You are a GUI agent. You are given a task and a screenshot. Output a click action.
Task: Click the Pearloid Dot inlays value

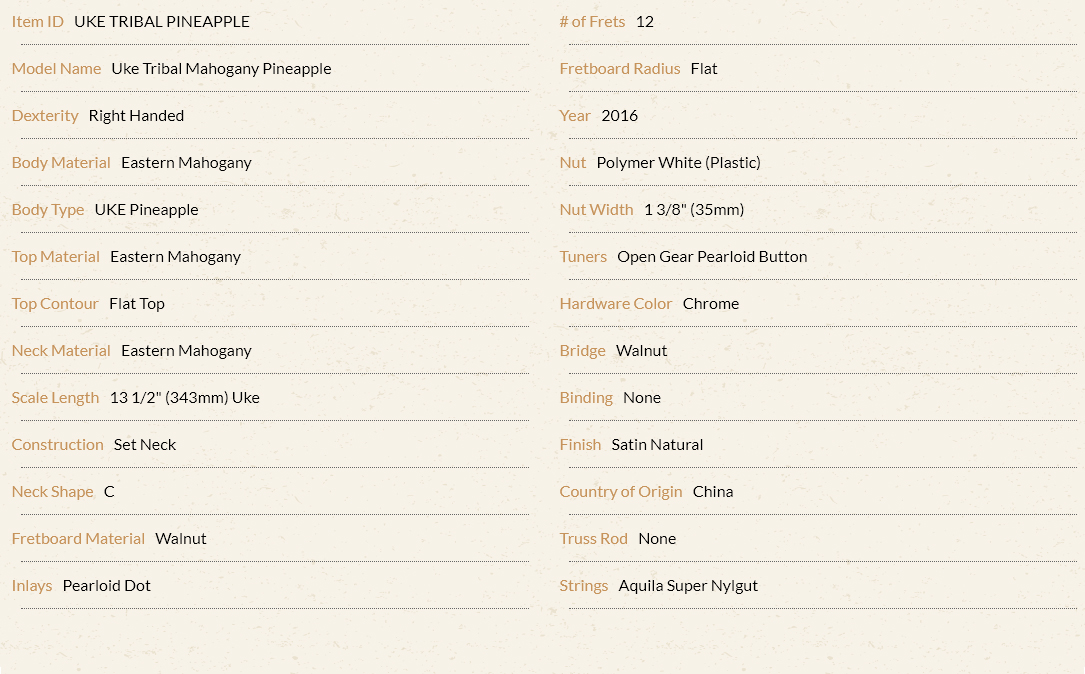click(107, 586)
